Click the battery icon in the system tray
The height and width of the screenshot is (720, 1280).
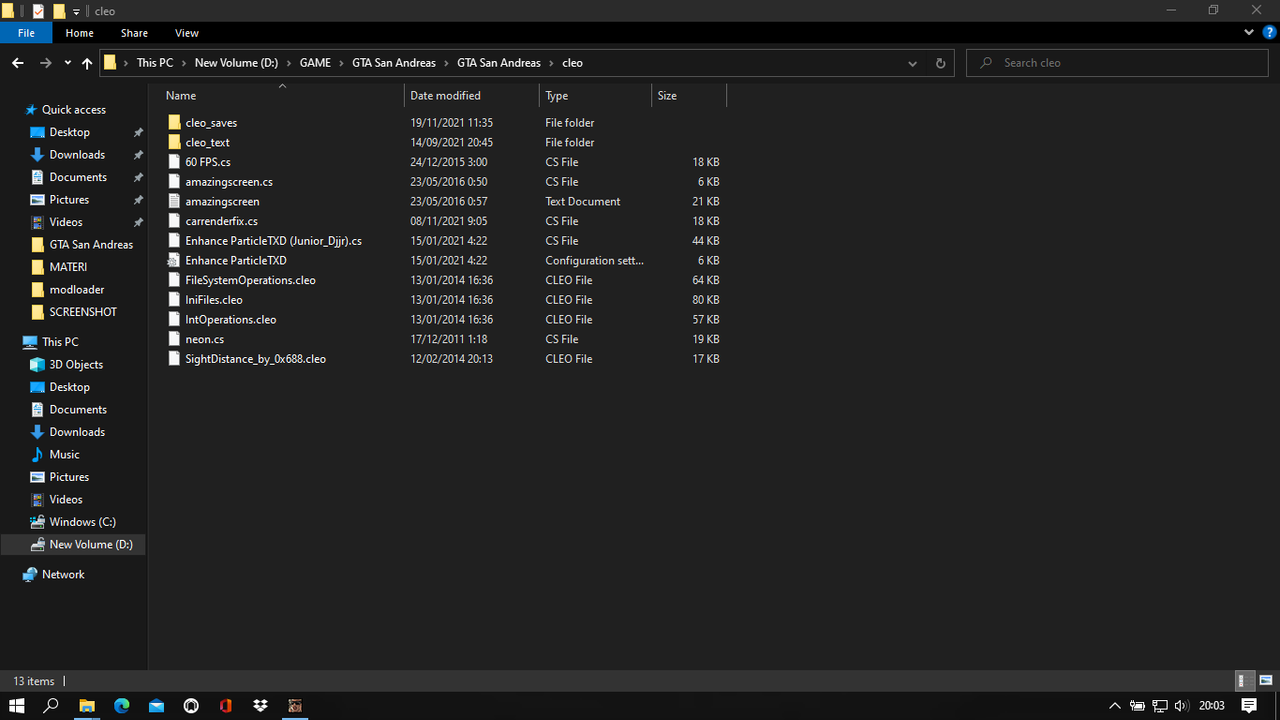[1137, 706]
